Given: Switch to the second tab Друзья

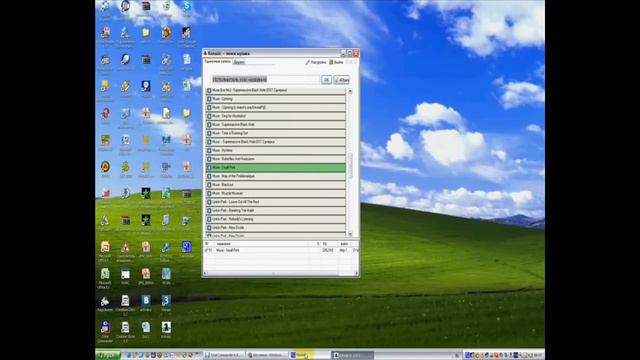Looking at the screenshot, I should (239, 62).
